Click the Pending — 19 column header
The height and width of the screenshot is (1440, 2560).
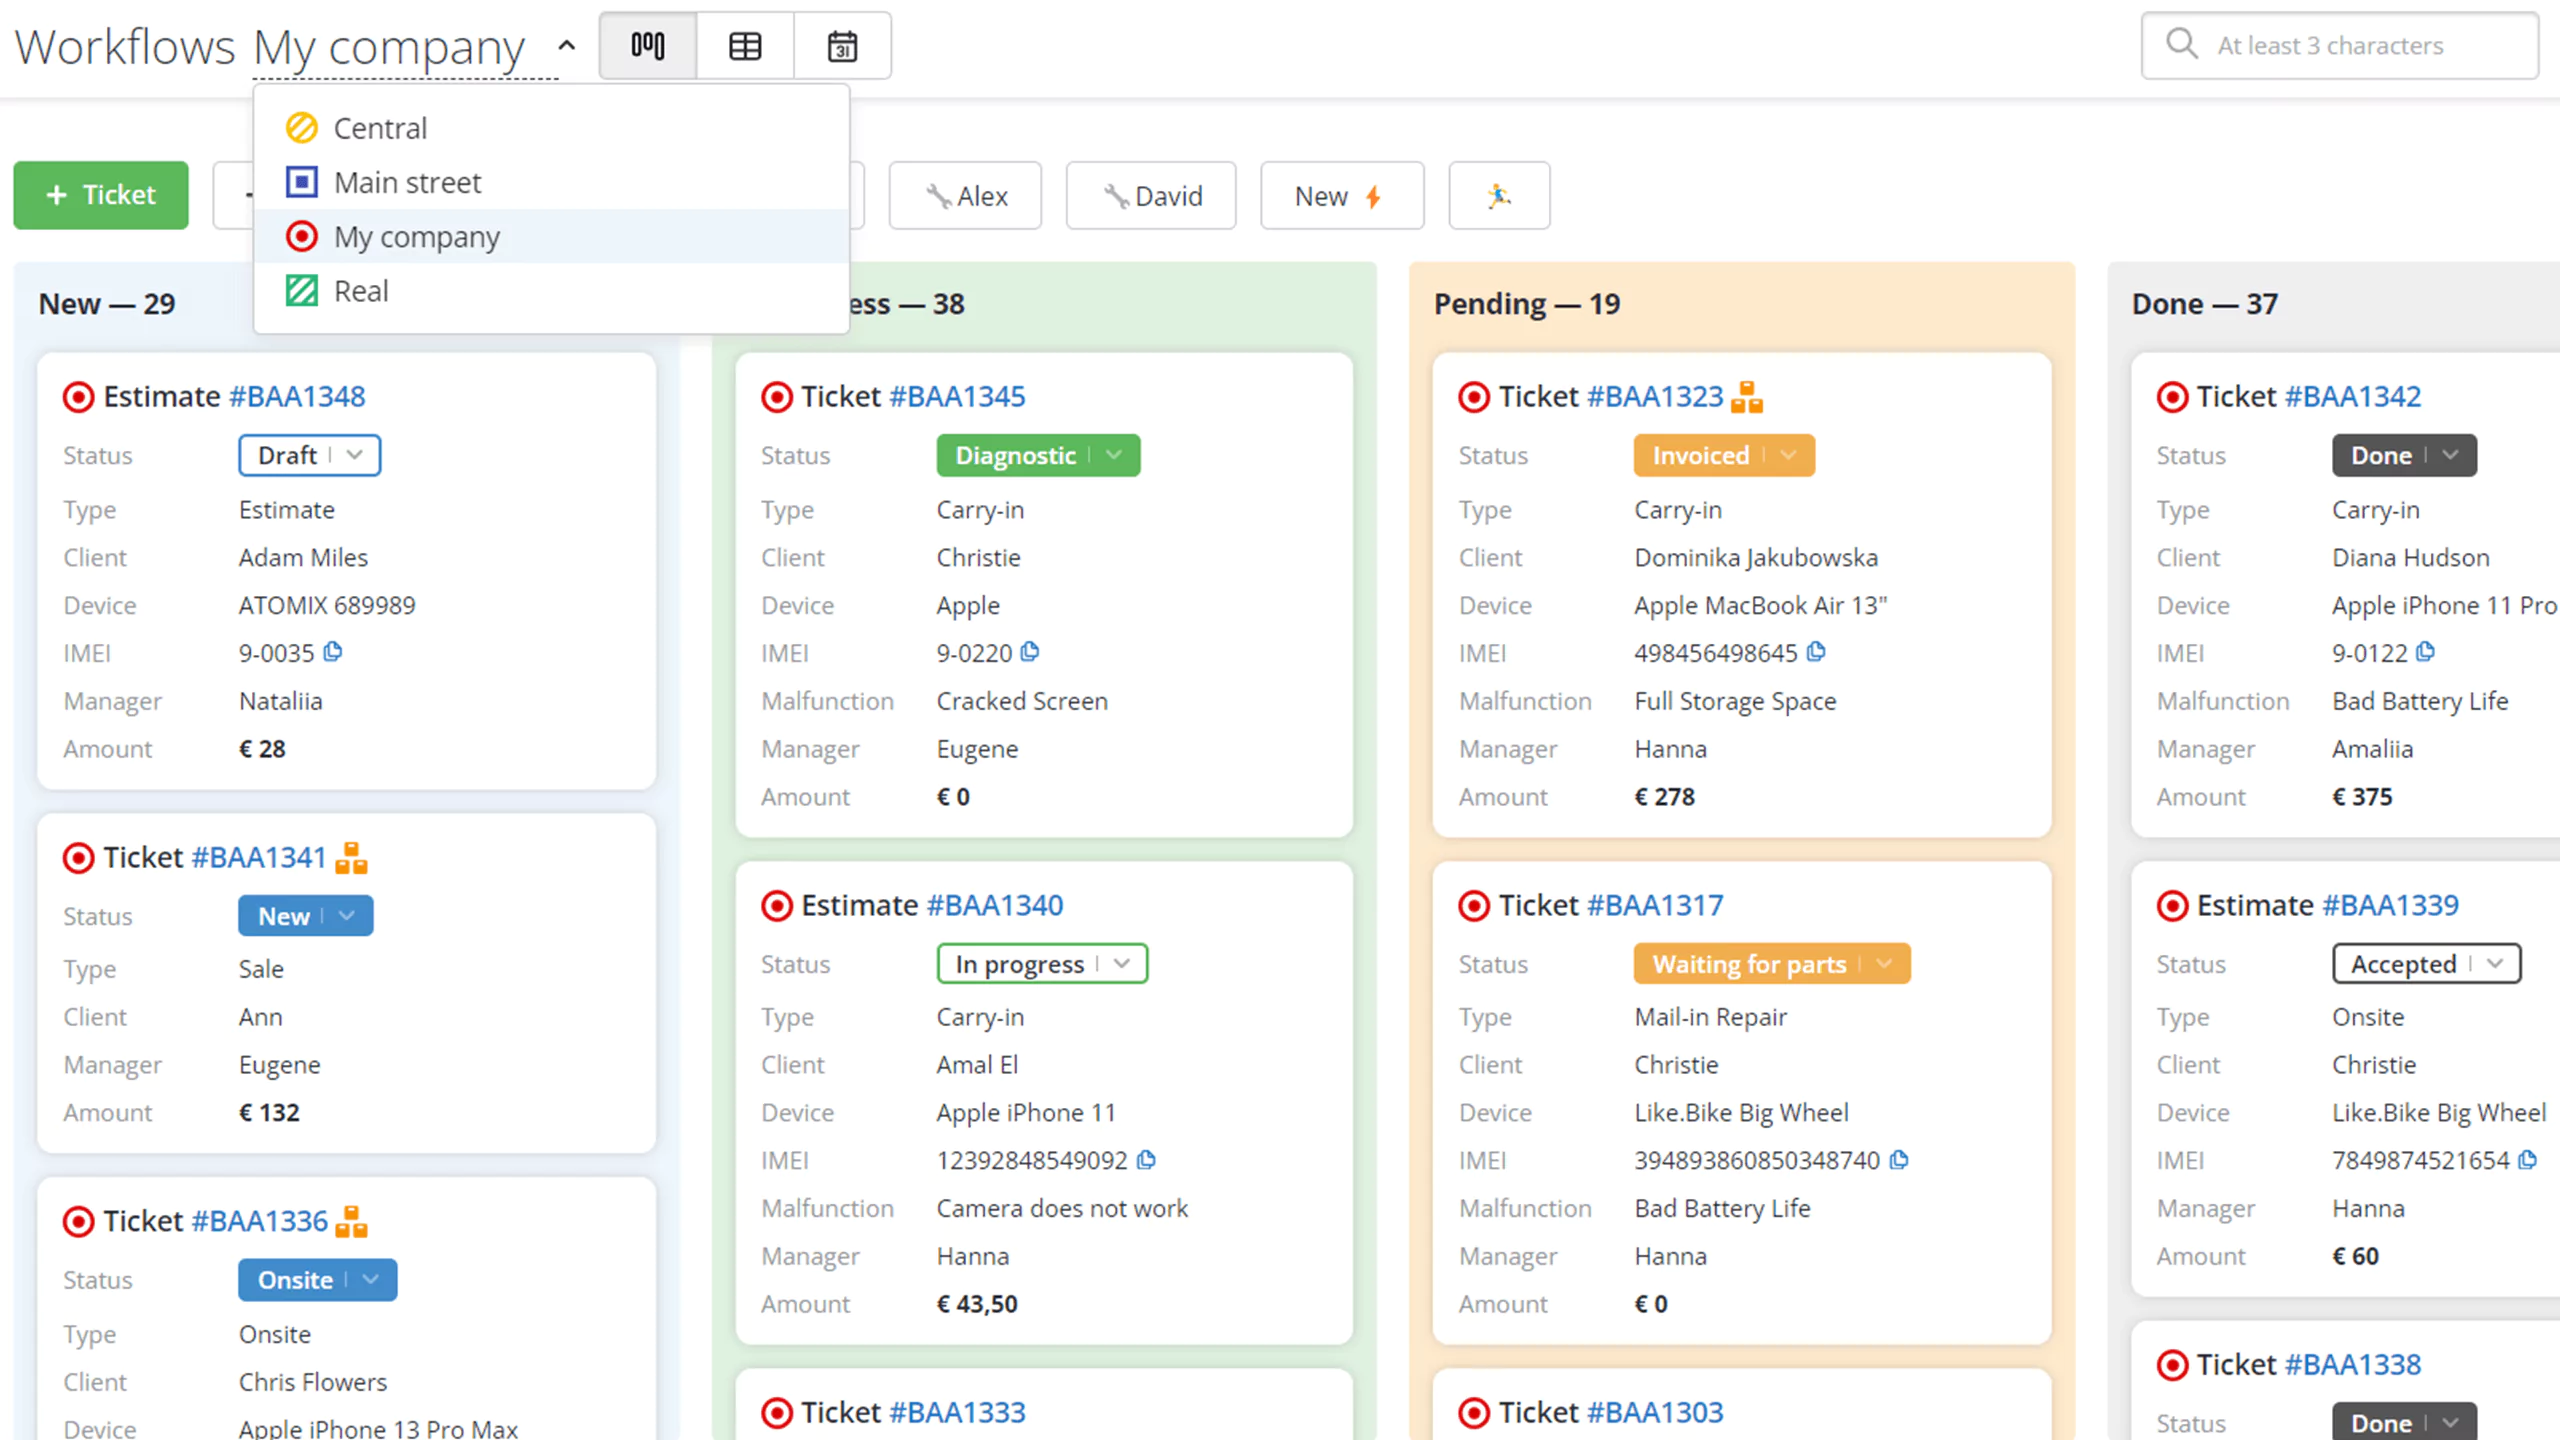[1527, 304]
